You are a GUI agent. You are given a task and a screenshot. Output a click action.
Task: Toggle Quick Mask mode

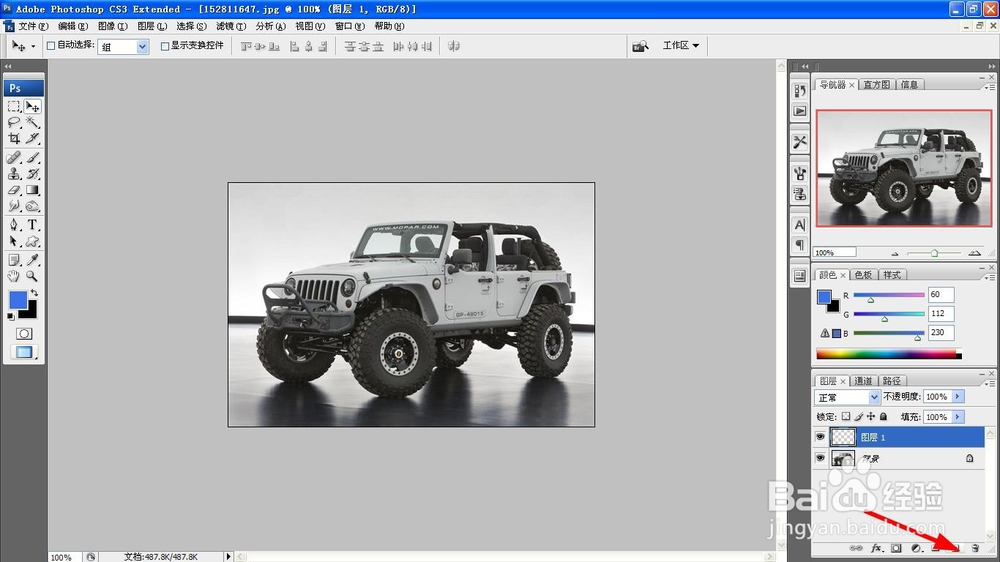[x=24, y=334]
